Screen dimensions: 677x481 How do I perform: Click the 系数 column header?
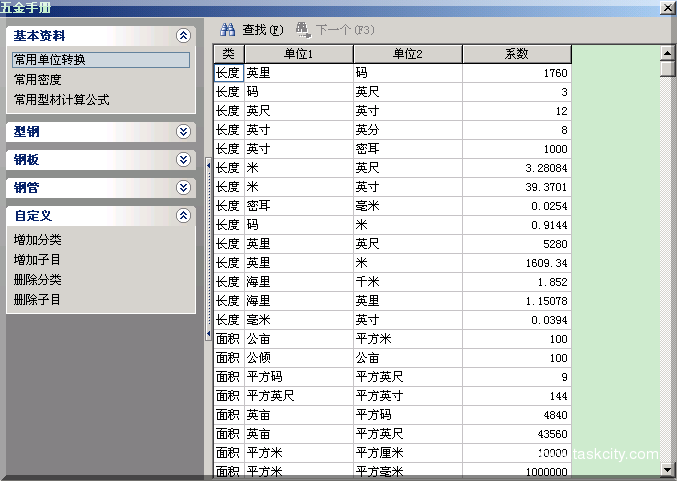click(516, 54)
